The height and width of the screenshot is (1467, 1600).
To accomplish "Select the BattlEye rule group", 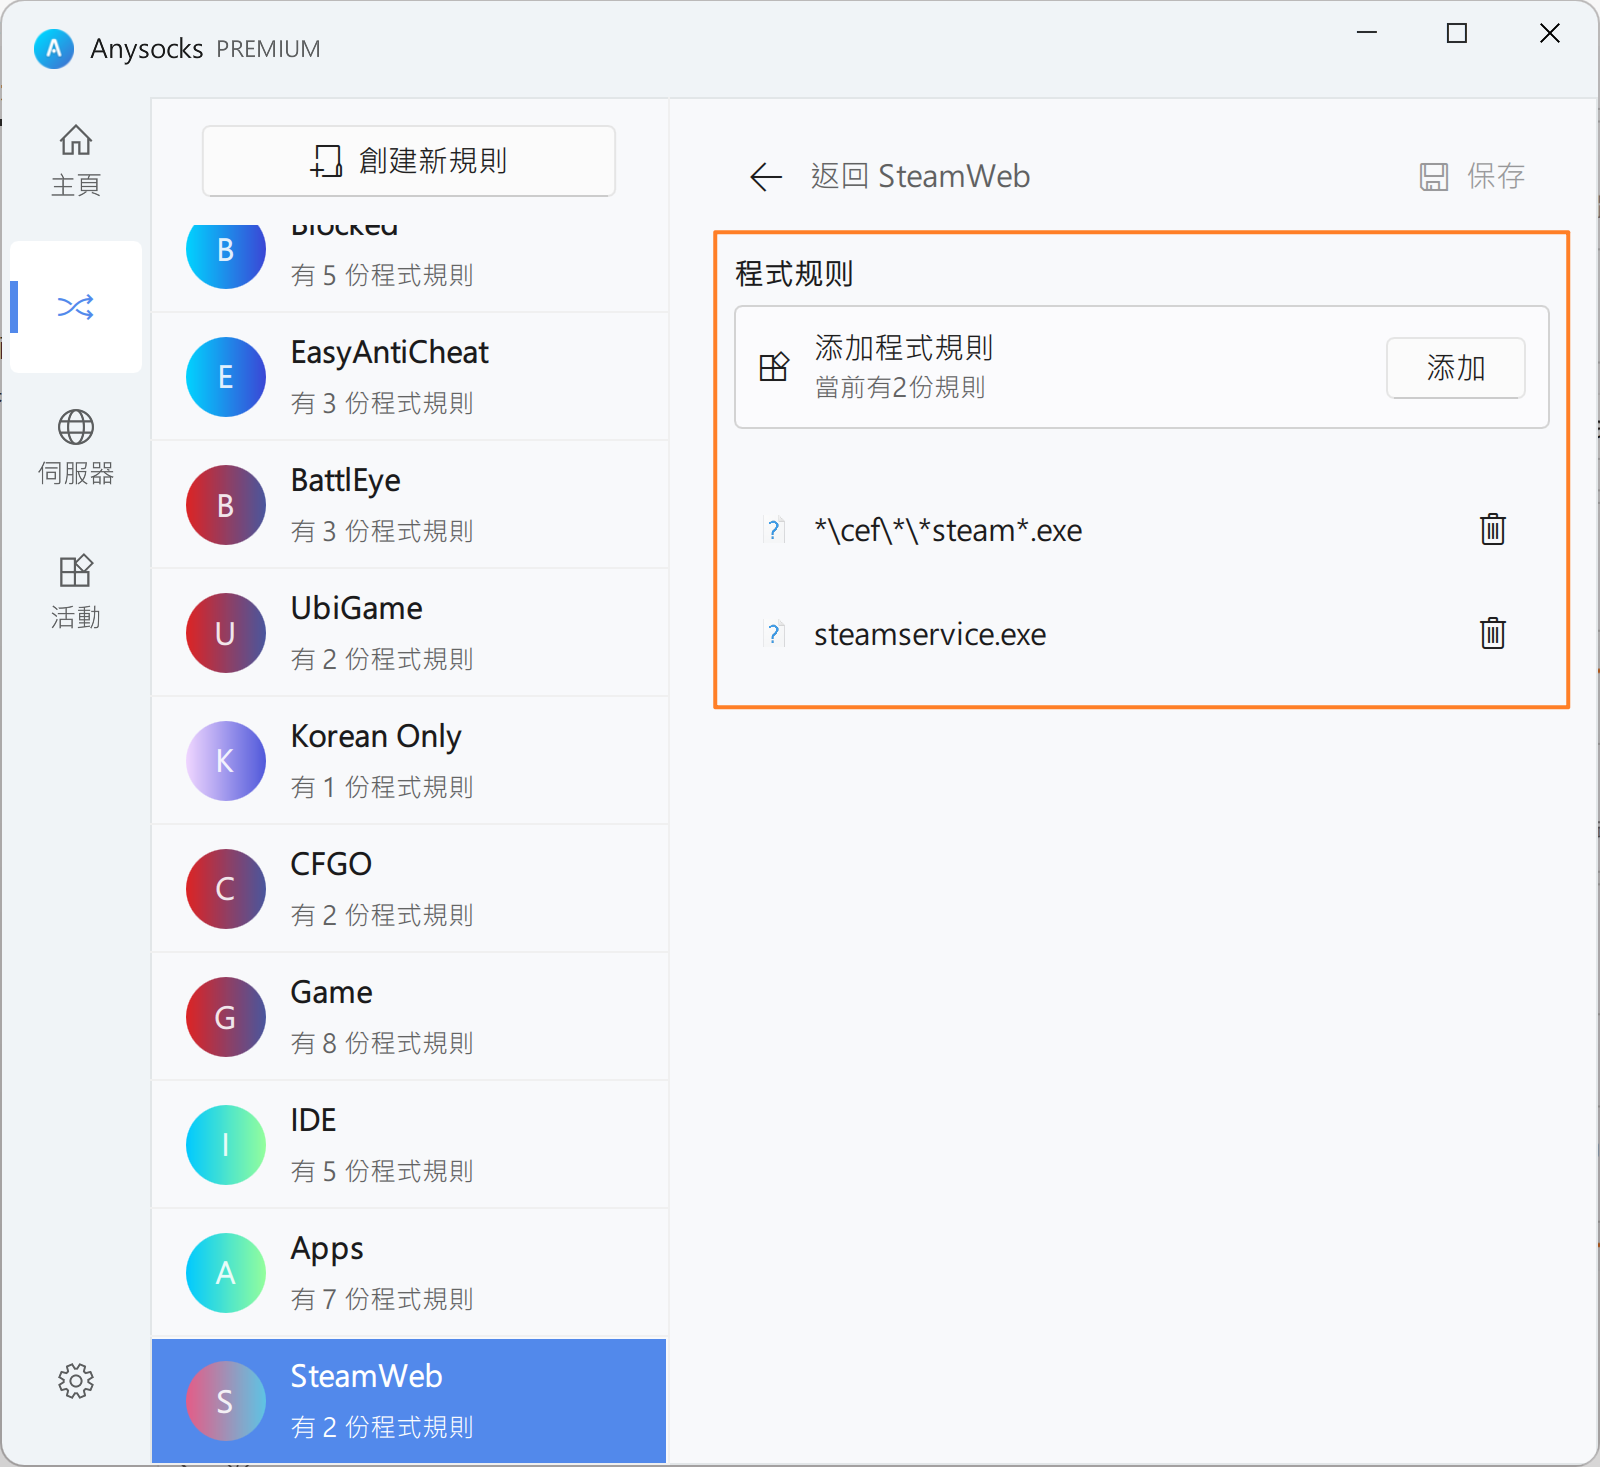I will pos(408,505).
